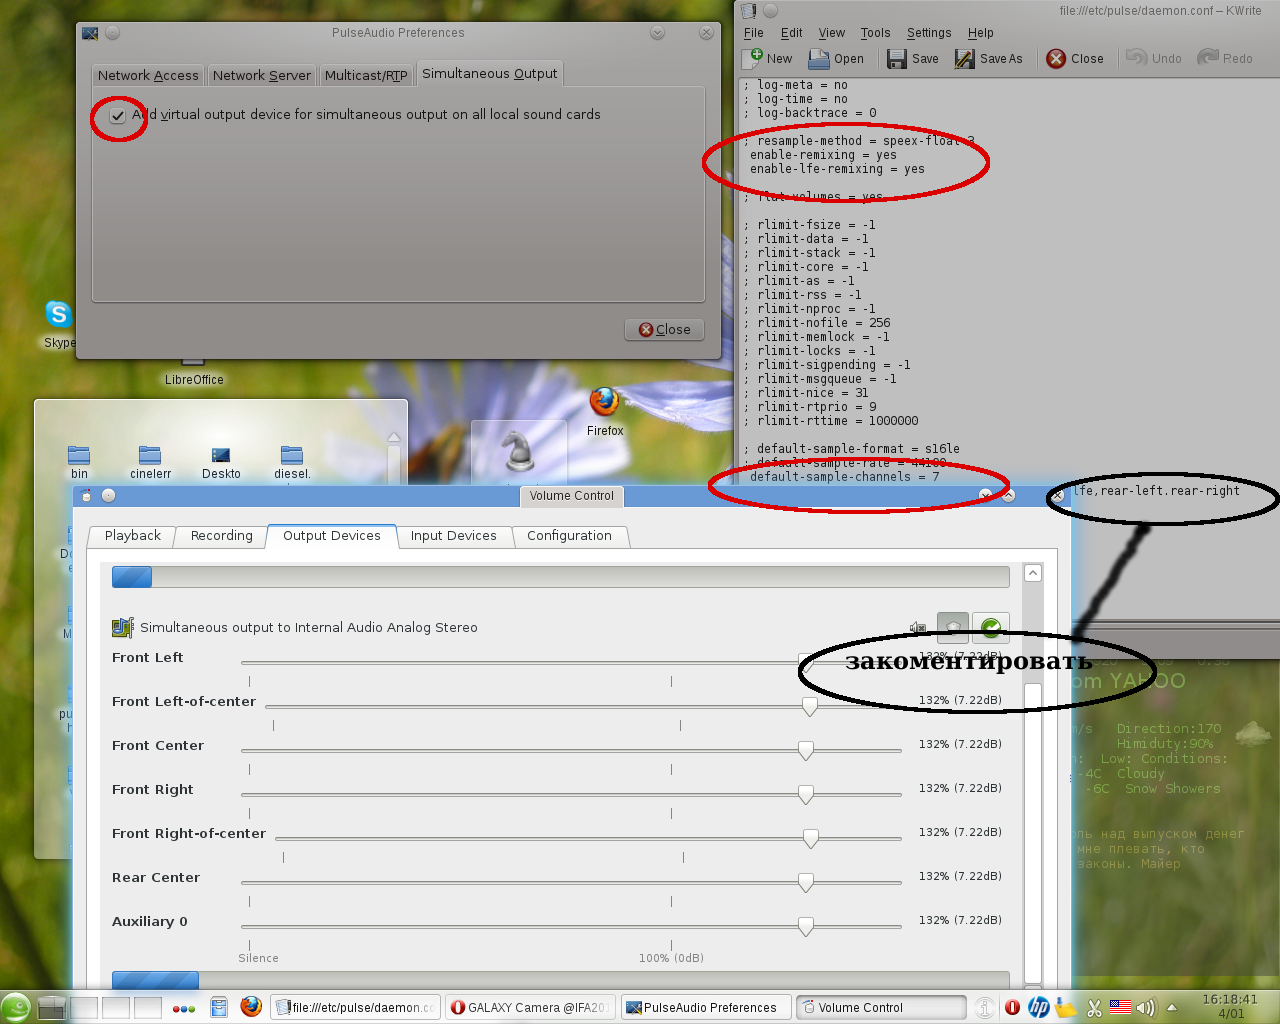Image resolution: width=1280 pixels, height=1024 pixels.
Task: Open the Playback tab in Volume Control
Action: [133, 536]
